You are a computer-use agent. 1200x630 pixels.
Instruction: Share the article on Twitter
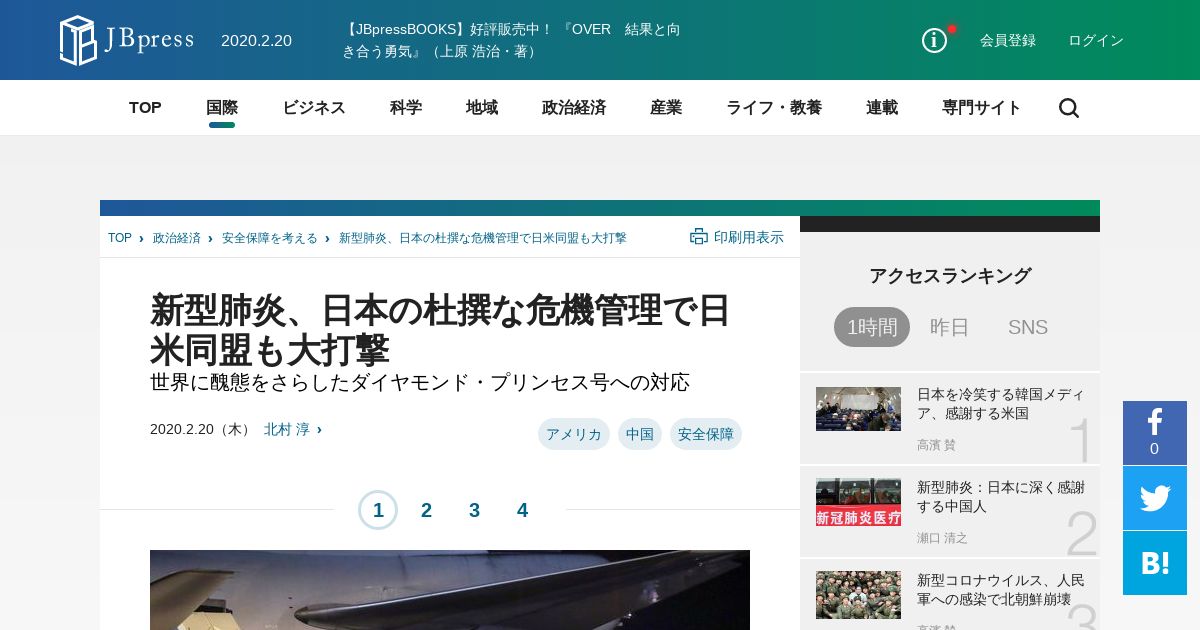click(x=1155, y=498)
